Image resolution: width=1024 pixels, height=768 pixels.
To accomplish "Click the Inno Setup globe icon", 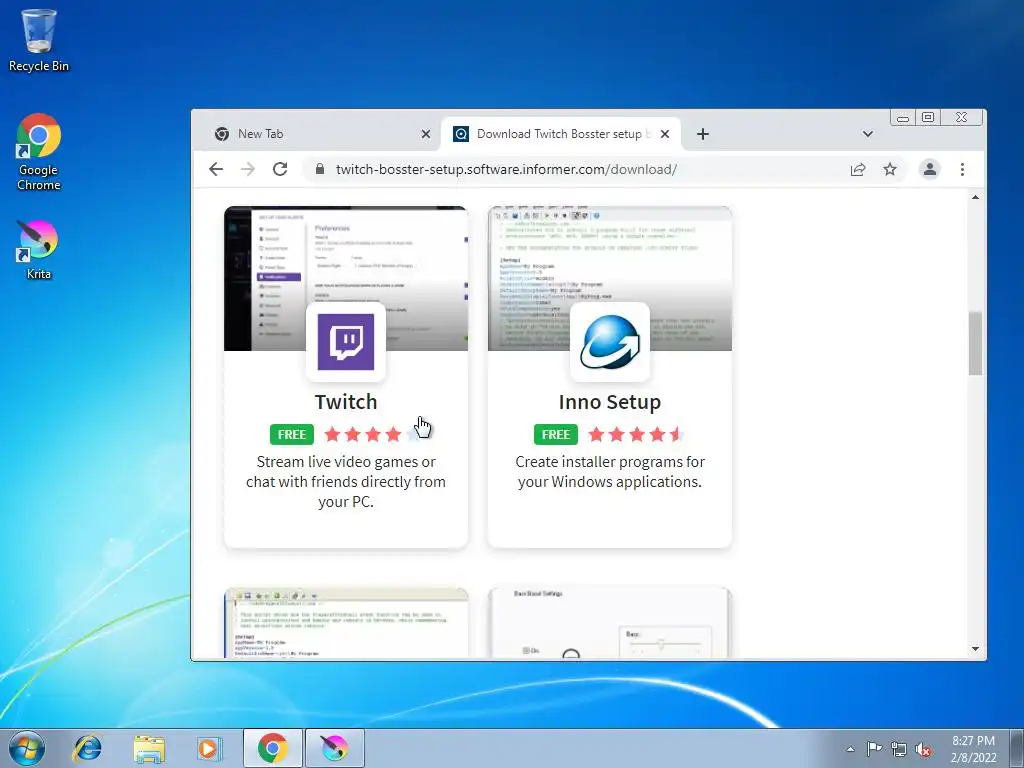I will (x=610, y=342).
